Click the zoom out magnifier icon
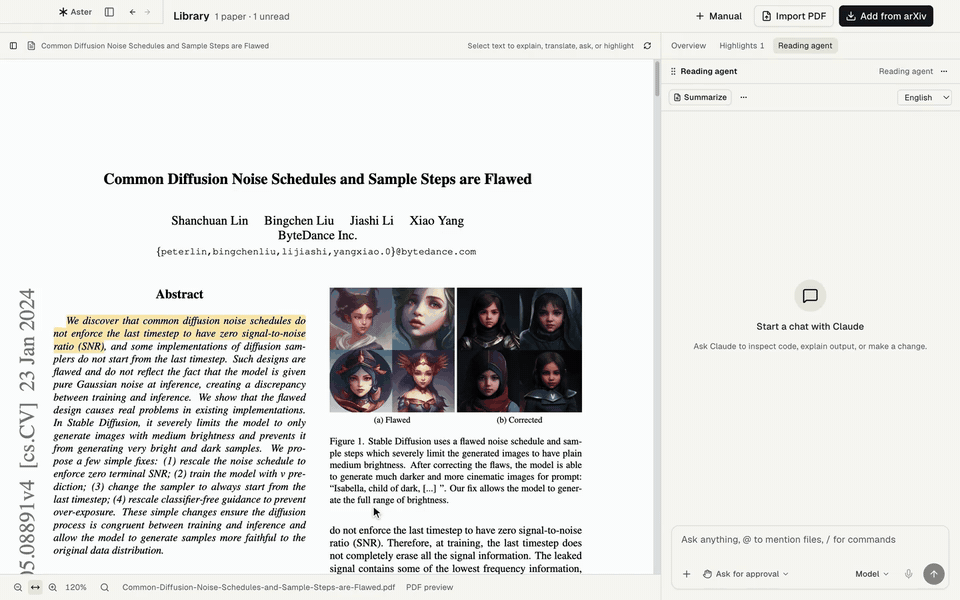 click(18, 587)
